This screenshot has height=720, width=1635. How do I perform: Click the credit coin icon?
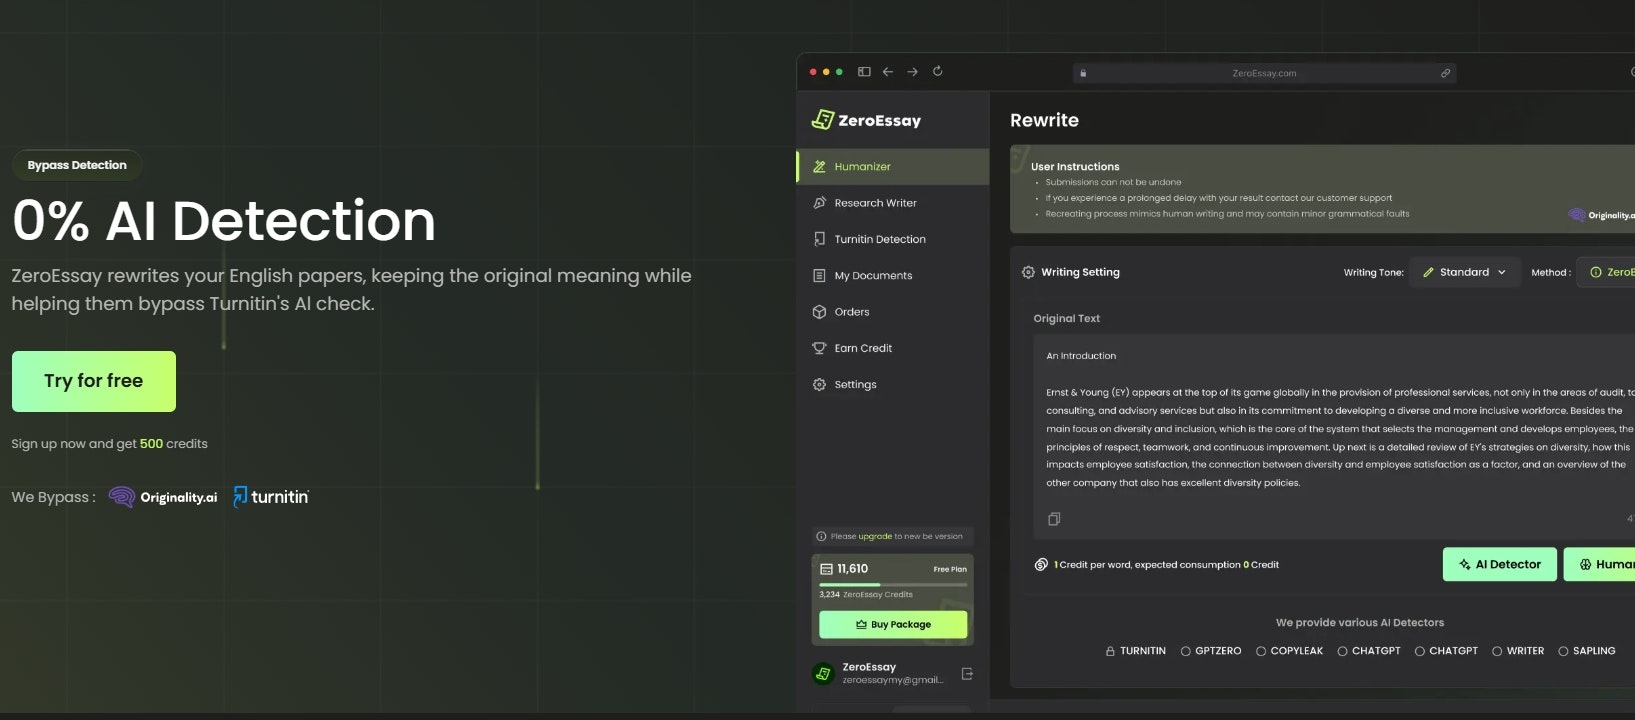(1041, 565)
